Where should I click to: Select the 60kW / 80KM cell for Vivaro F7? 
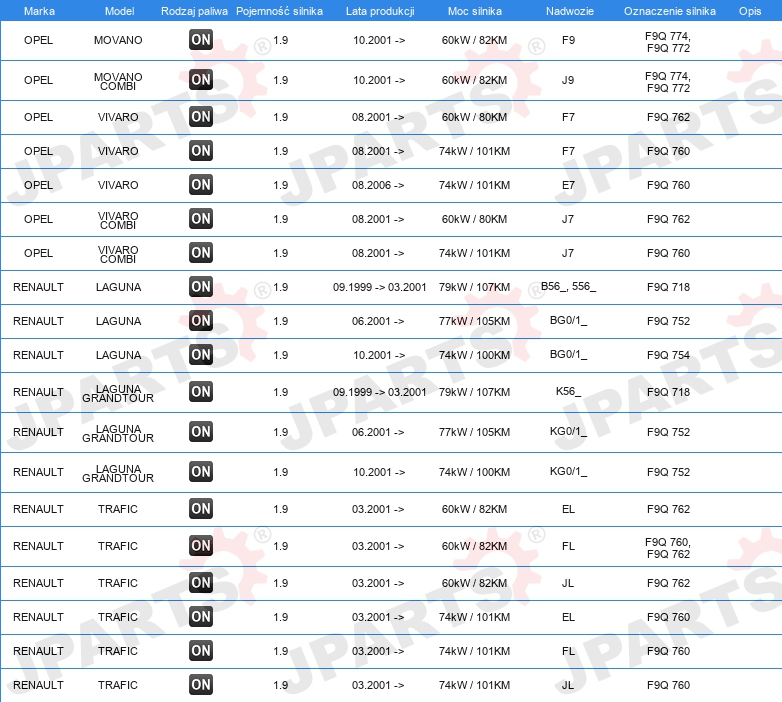tap(474, 117)
